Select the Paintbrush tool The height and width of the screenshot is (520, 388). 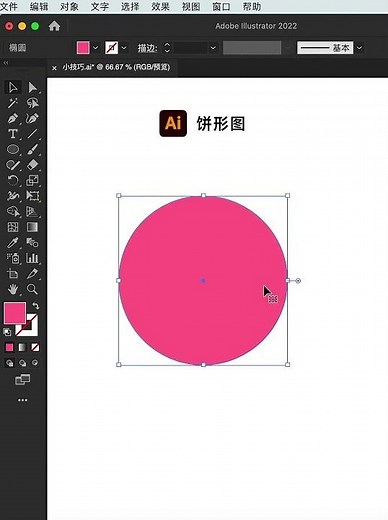click(x=32, y=149)
